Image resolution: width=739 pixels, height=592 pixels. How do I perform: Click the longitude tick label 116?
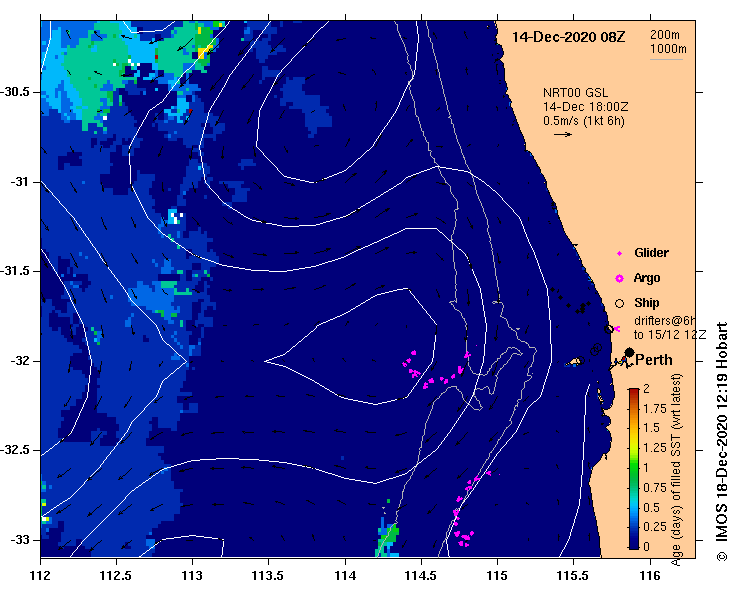point(650,576)
